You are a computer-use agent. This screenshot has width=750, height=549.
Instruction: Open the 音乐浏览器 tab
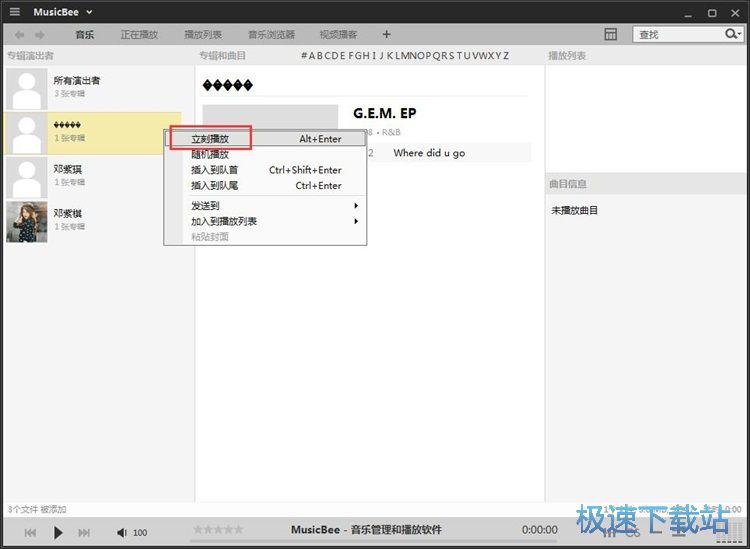(271, 34)
